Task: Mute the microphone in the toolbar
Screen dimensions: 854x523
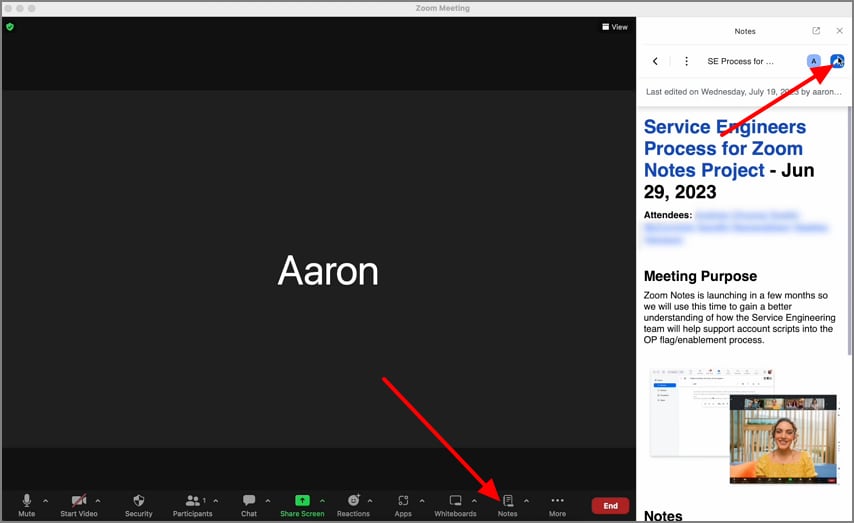Action: [26, 505]
